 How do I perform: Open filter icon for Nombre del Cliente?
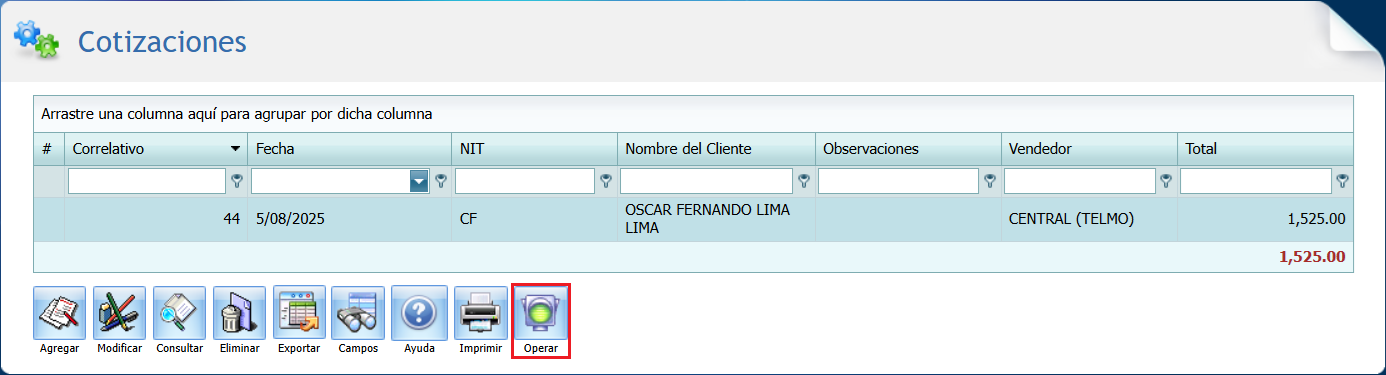click(804, 181)
